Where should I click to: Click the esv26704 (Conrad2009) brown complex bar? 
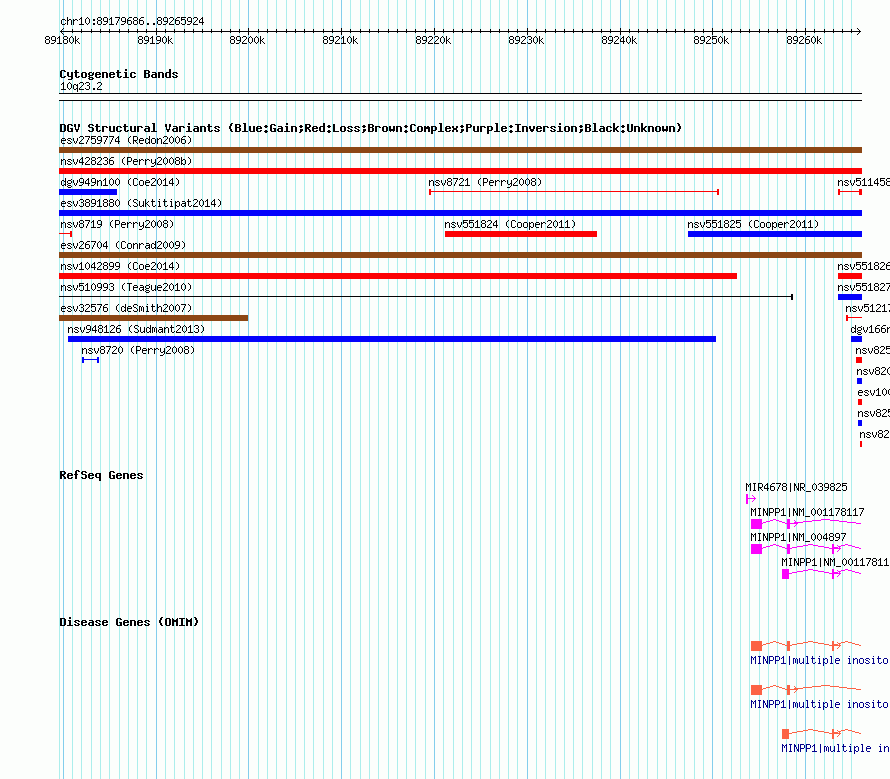[x=460, y=255]
